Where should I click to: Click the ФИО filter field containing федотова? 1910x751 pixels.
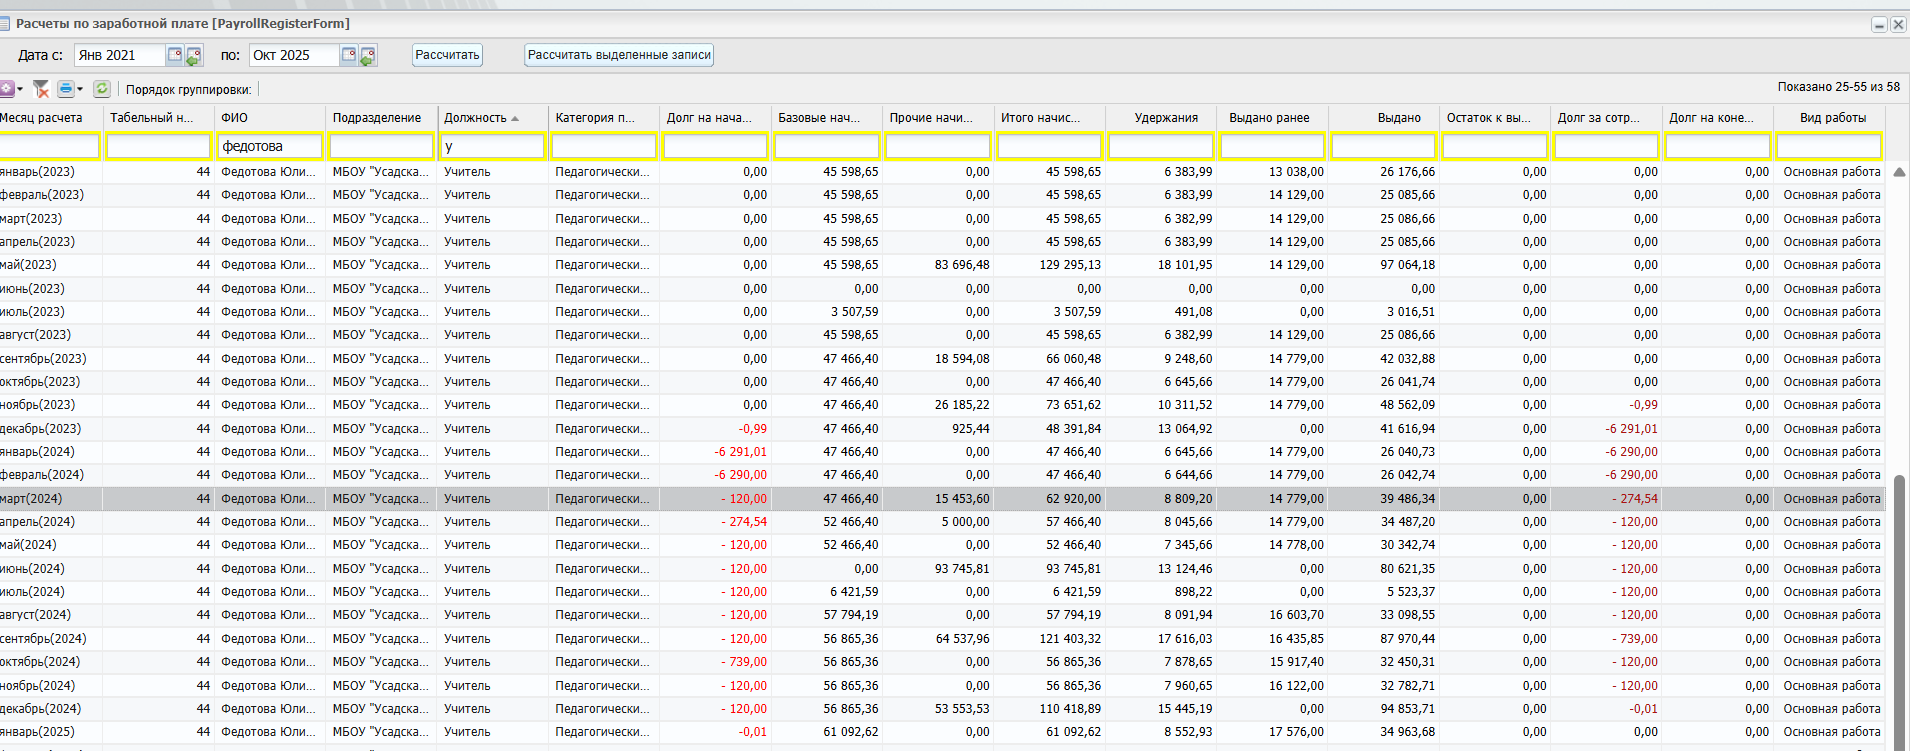click(x=270, y=146)
